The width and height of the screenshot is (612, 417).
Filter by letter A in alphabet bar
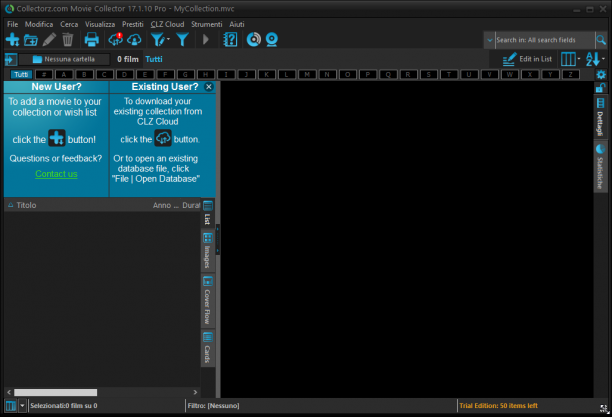point(64,74)
